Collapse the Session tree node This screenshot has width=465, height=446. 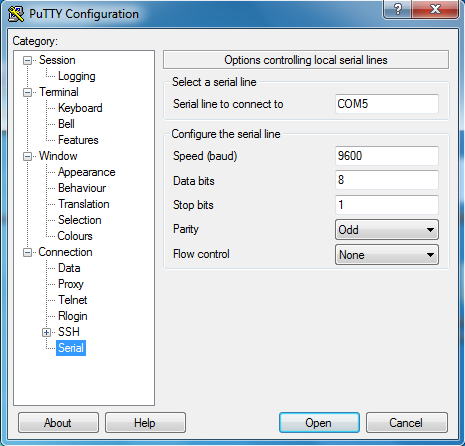click(27, 60)
